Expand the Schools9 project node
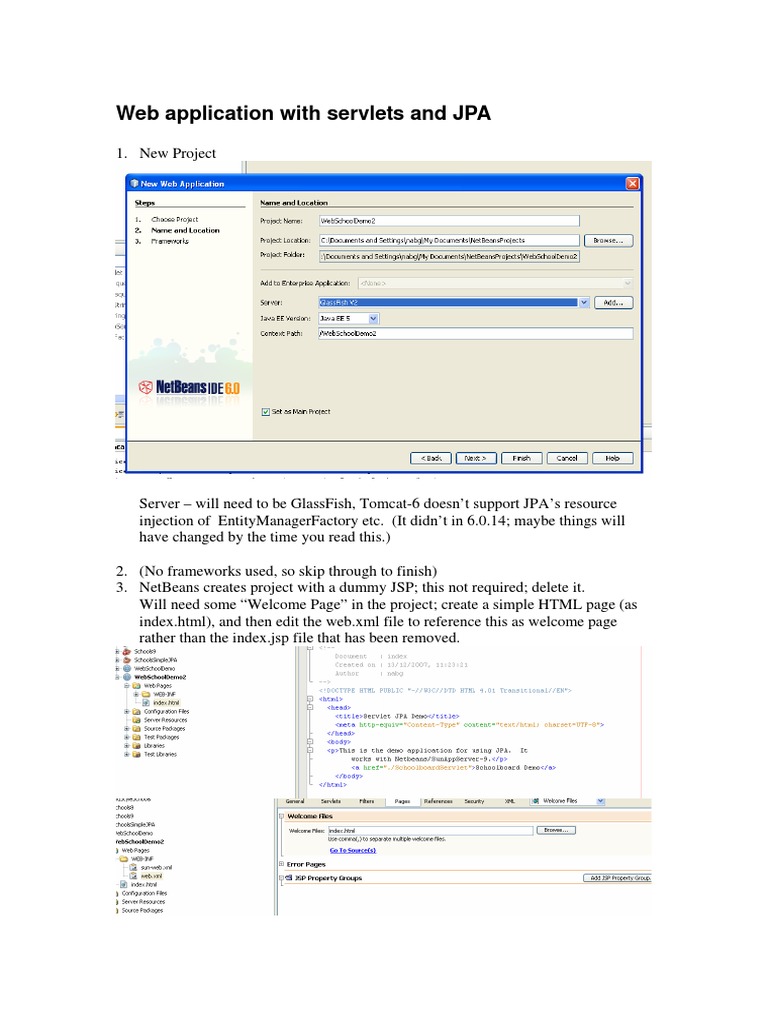 click(x=118, y=651)
